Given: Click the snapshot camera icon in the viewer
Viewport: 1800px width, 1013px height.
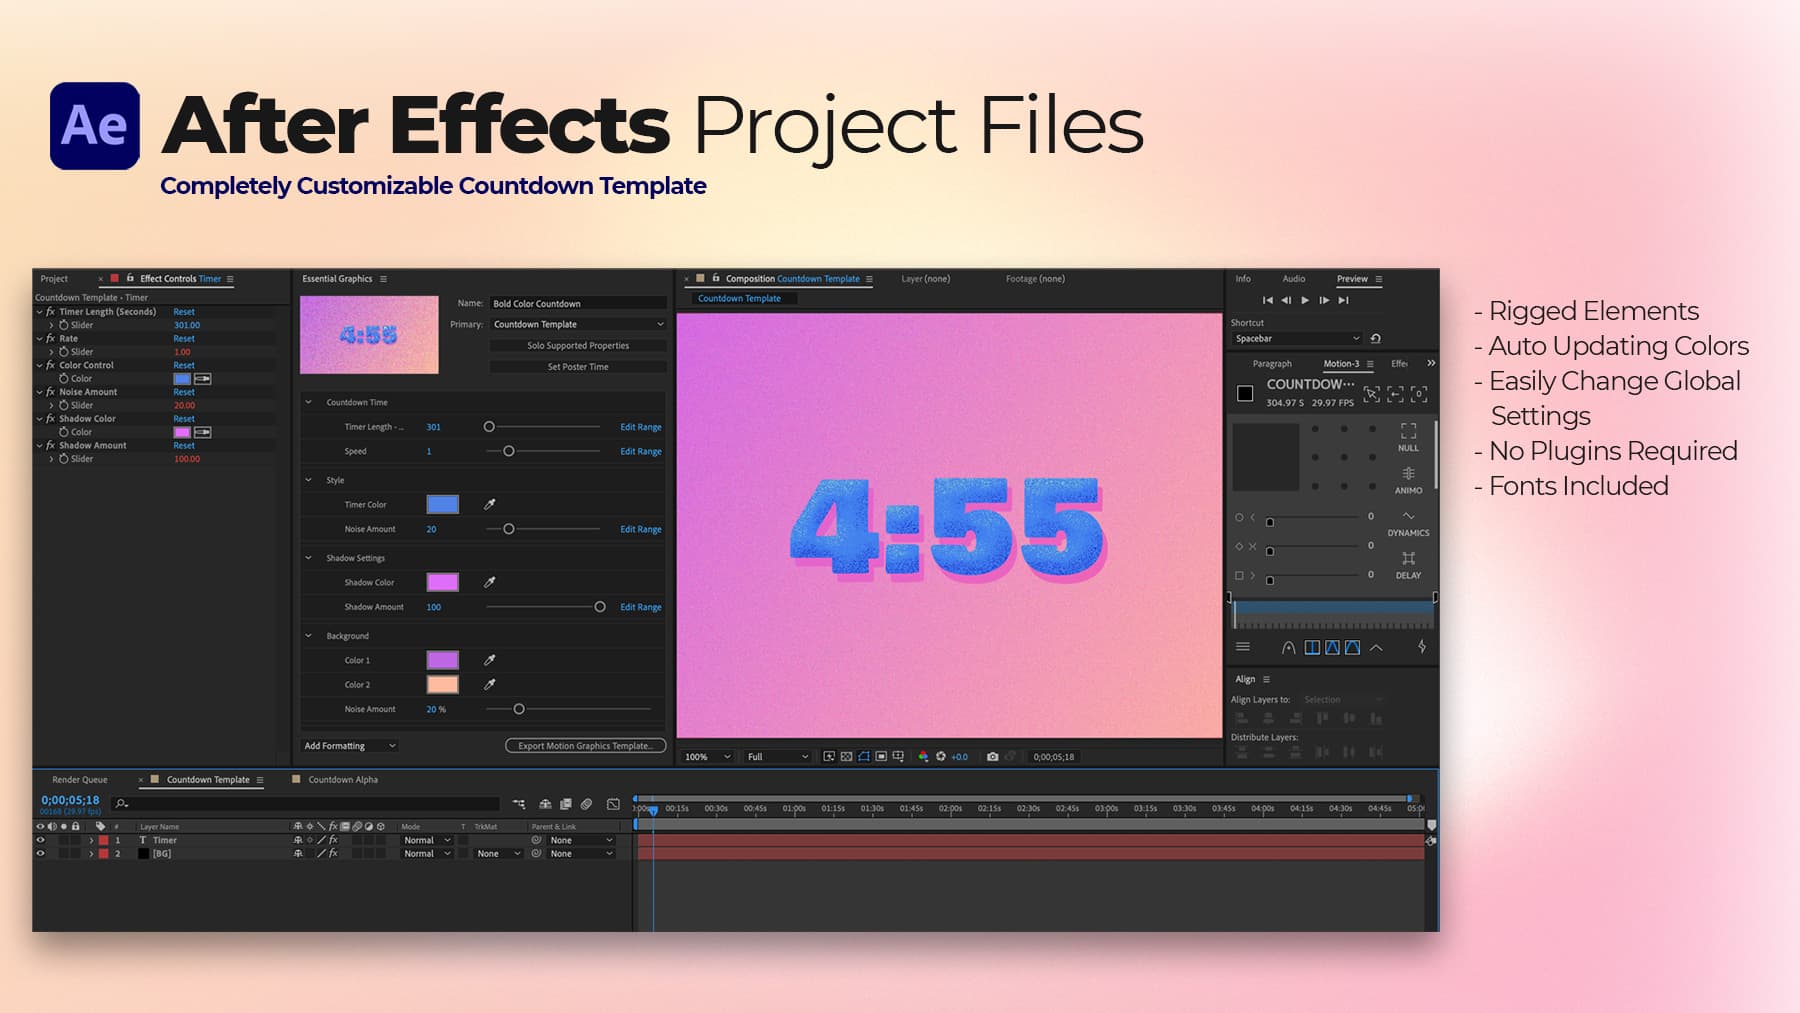Looking at the screenshot, I should pos(992,757).
